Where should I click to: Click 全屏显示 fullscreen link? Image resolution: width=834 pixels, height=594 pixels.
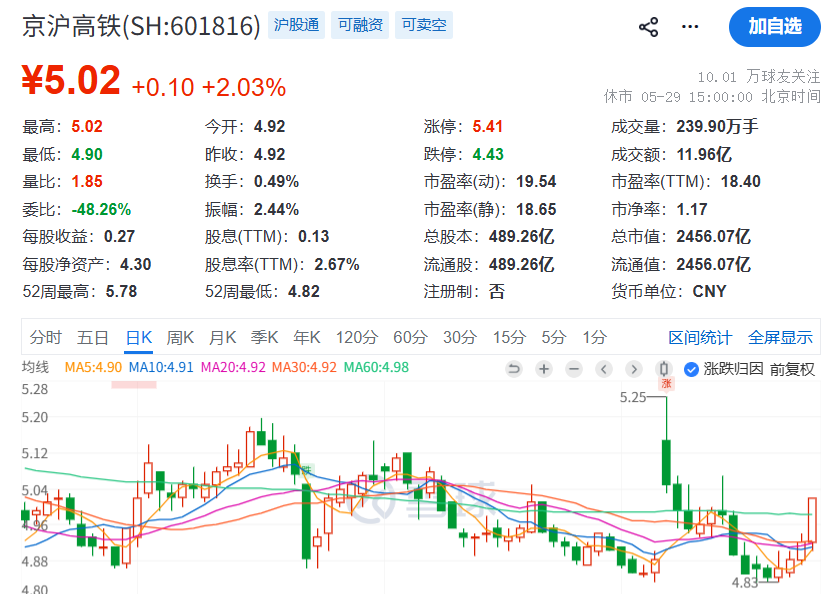click(x=780, y=338)
